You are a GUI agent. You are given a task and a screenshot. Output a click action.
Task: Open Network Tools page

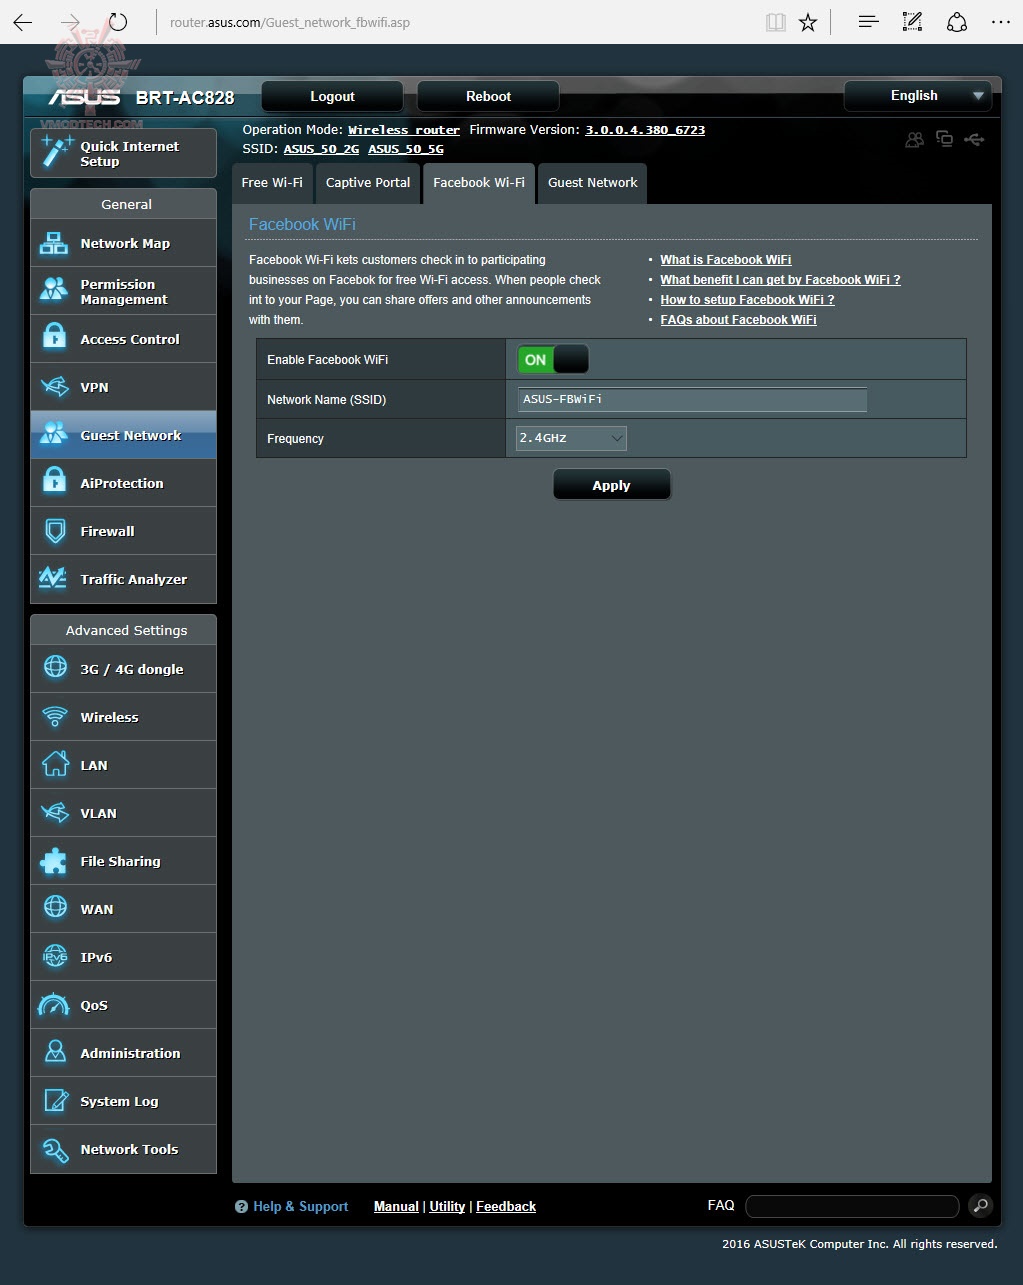pos(123,1149)
